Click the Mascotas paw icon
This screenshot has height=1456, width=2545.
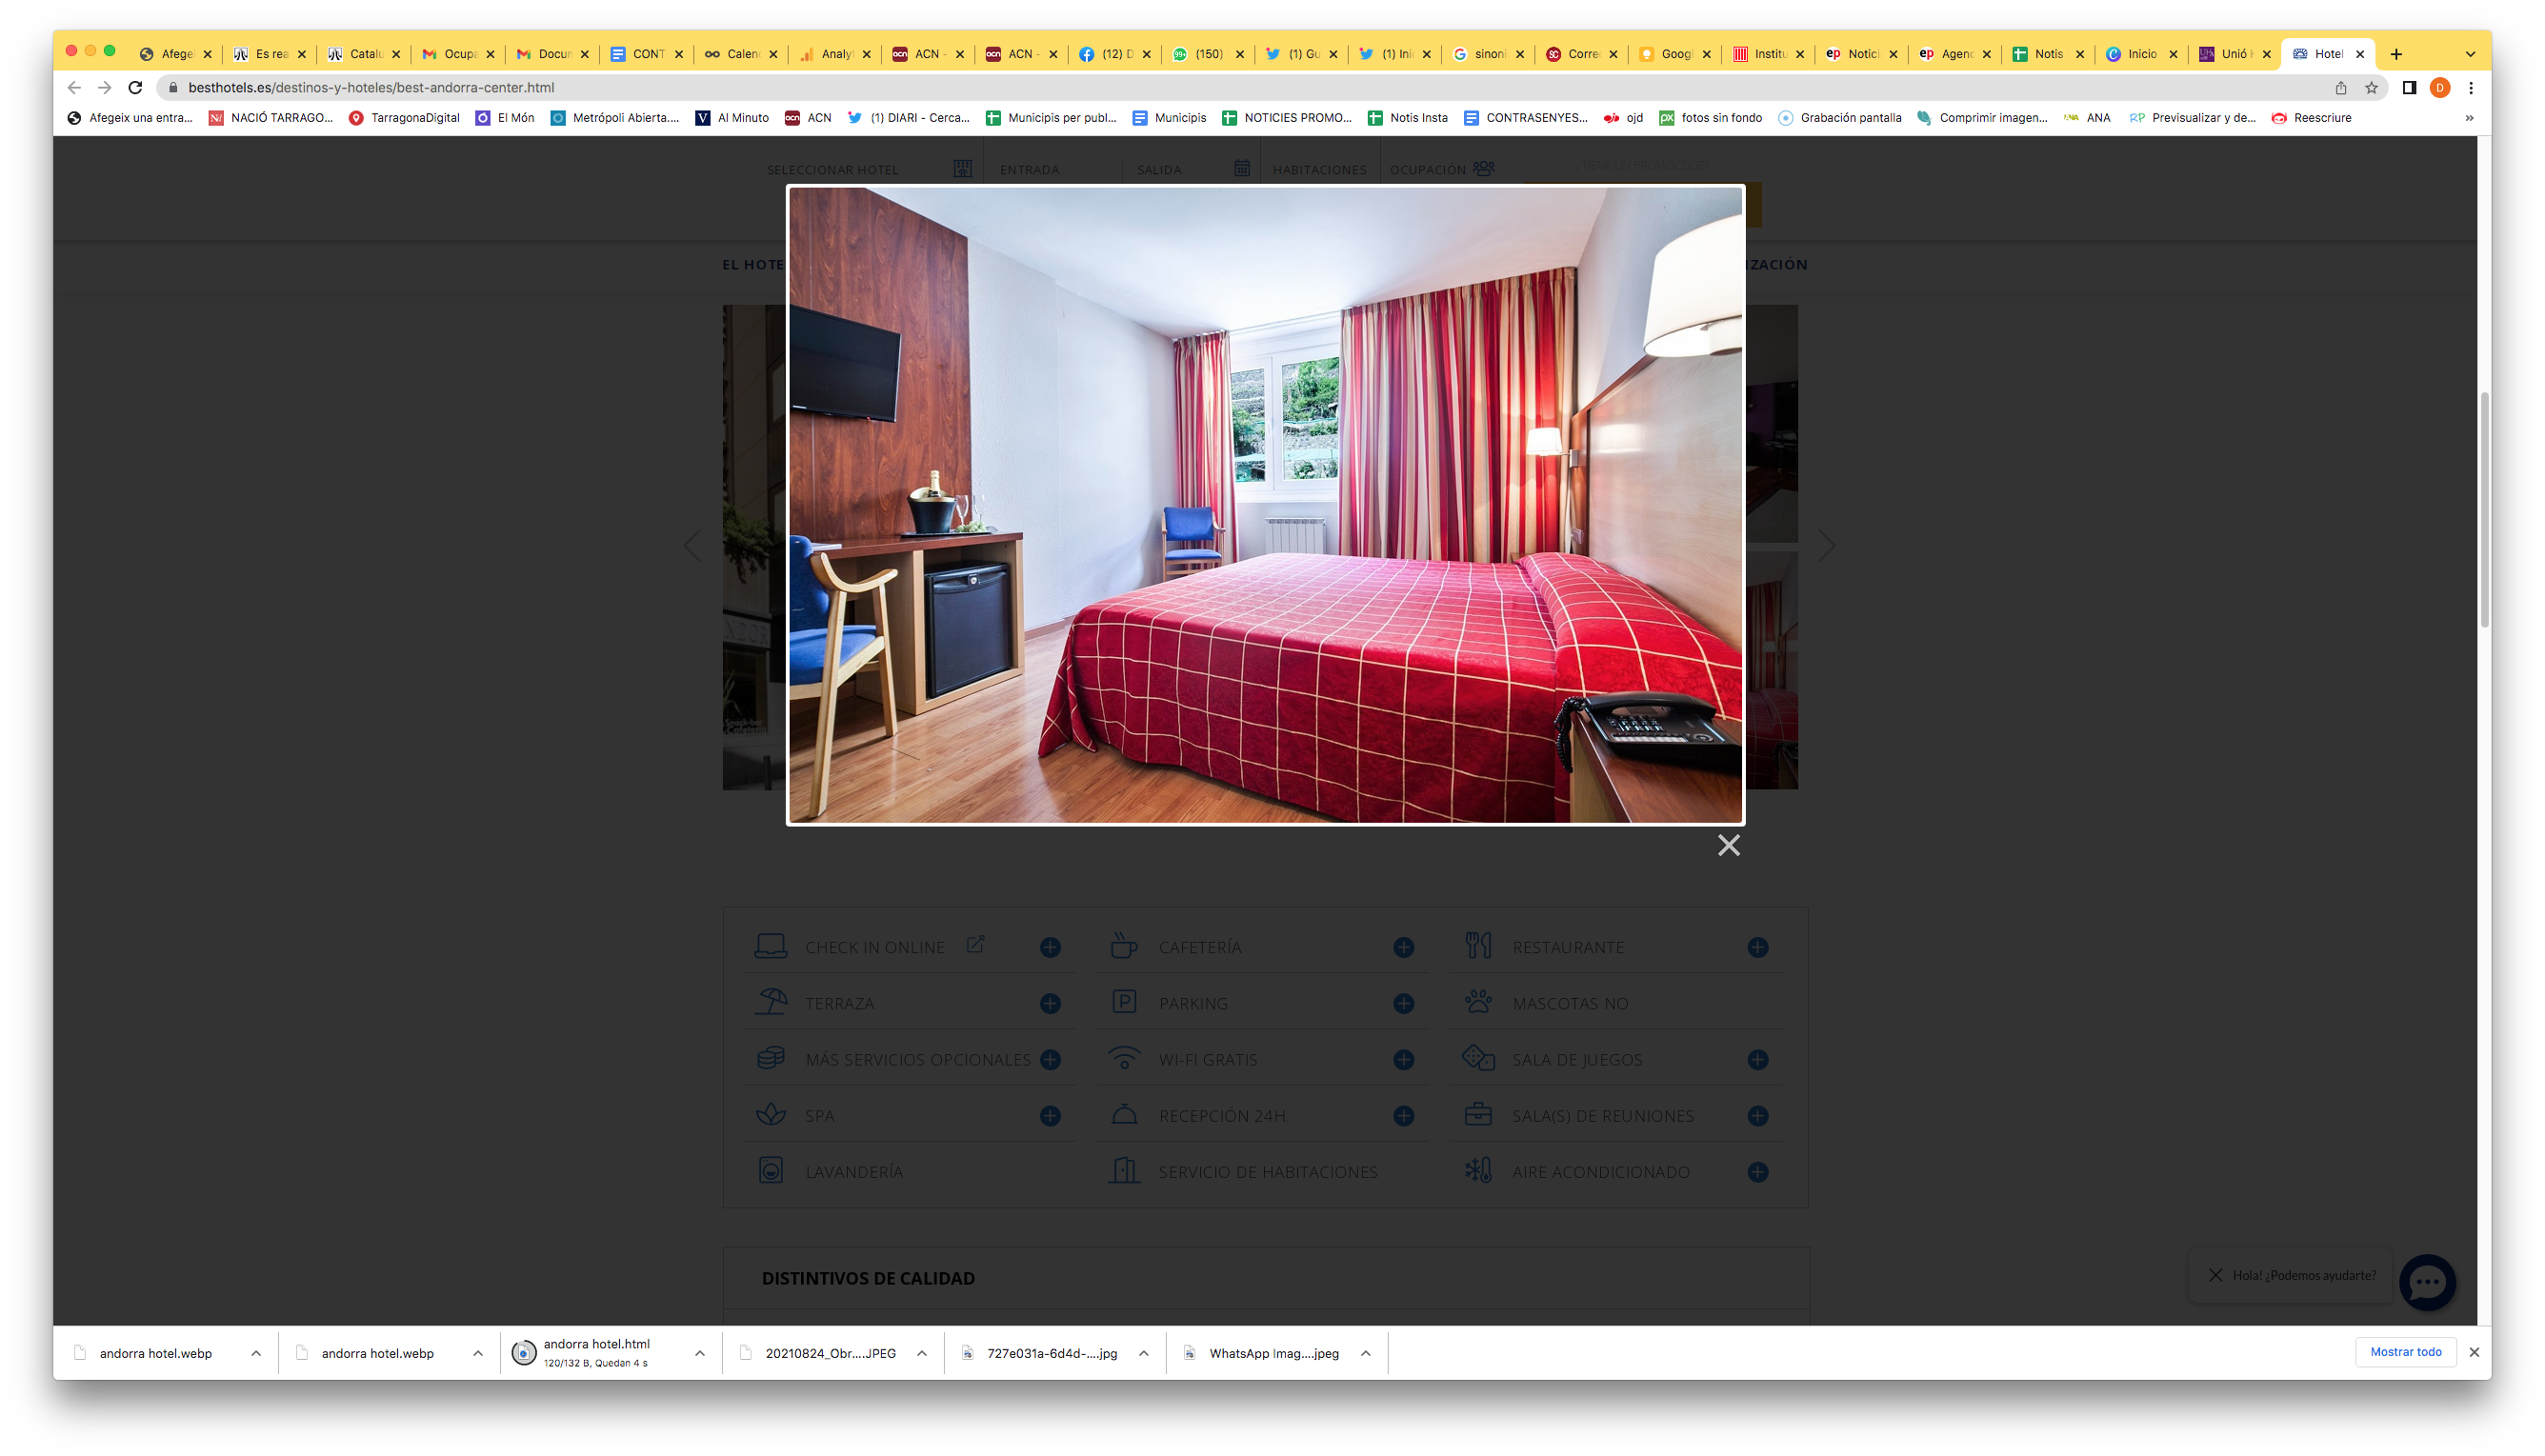(1478, 1001)
